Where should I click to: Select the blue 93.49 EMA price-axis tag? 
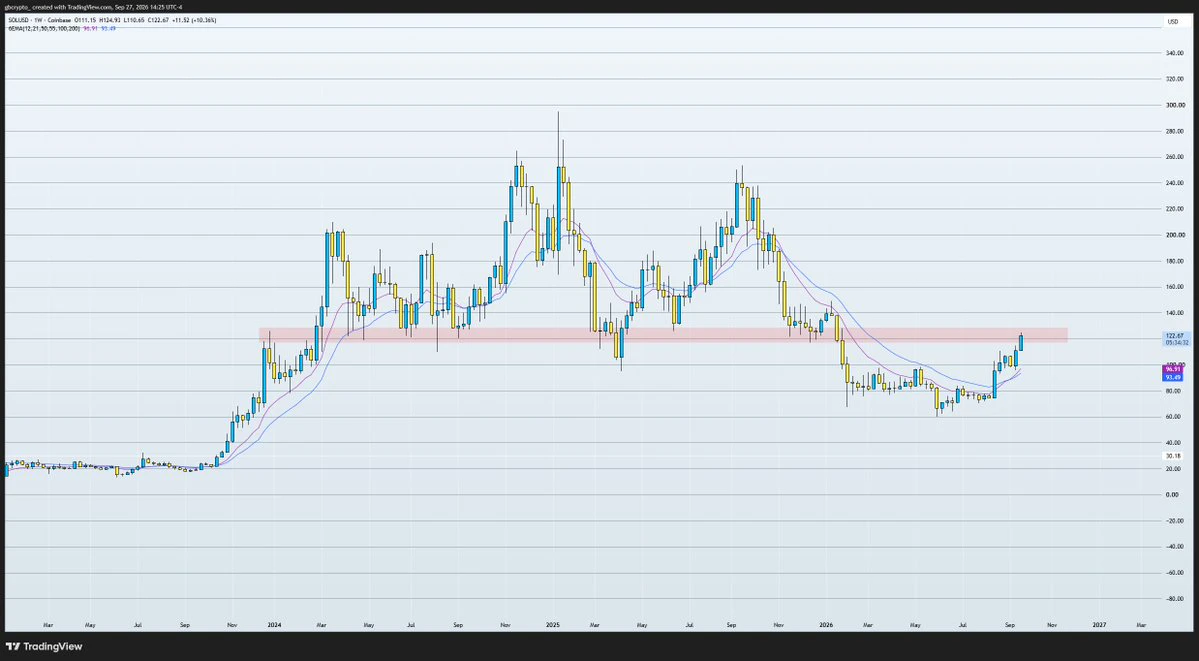click(1174, 377)
